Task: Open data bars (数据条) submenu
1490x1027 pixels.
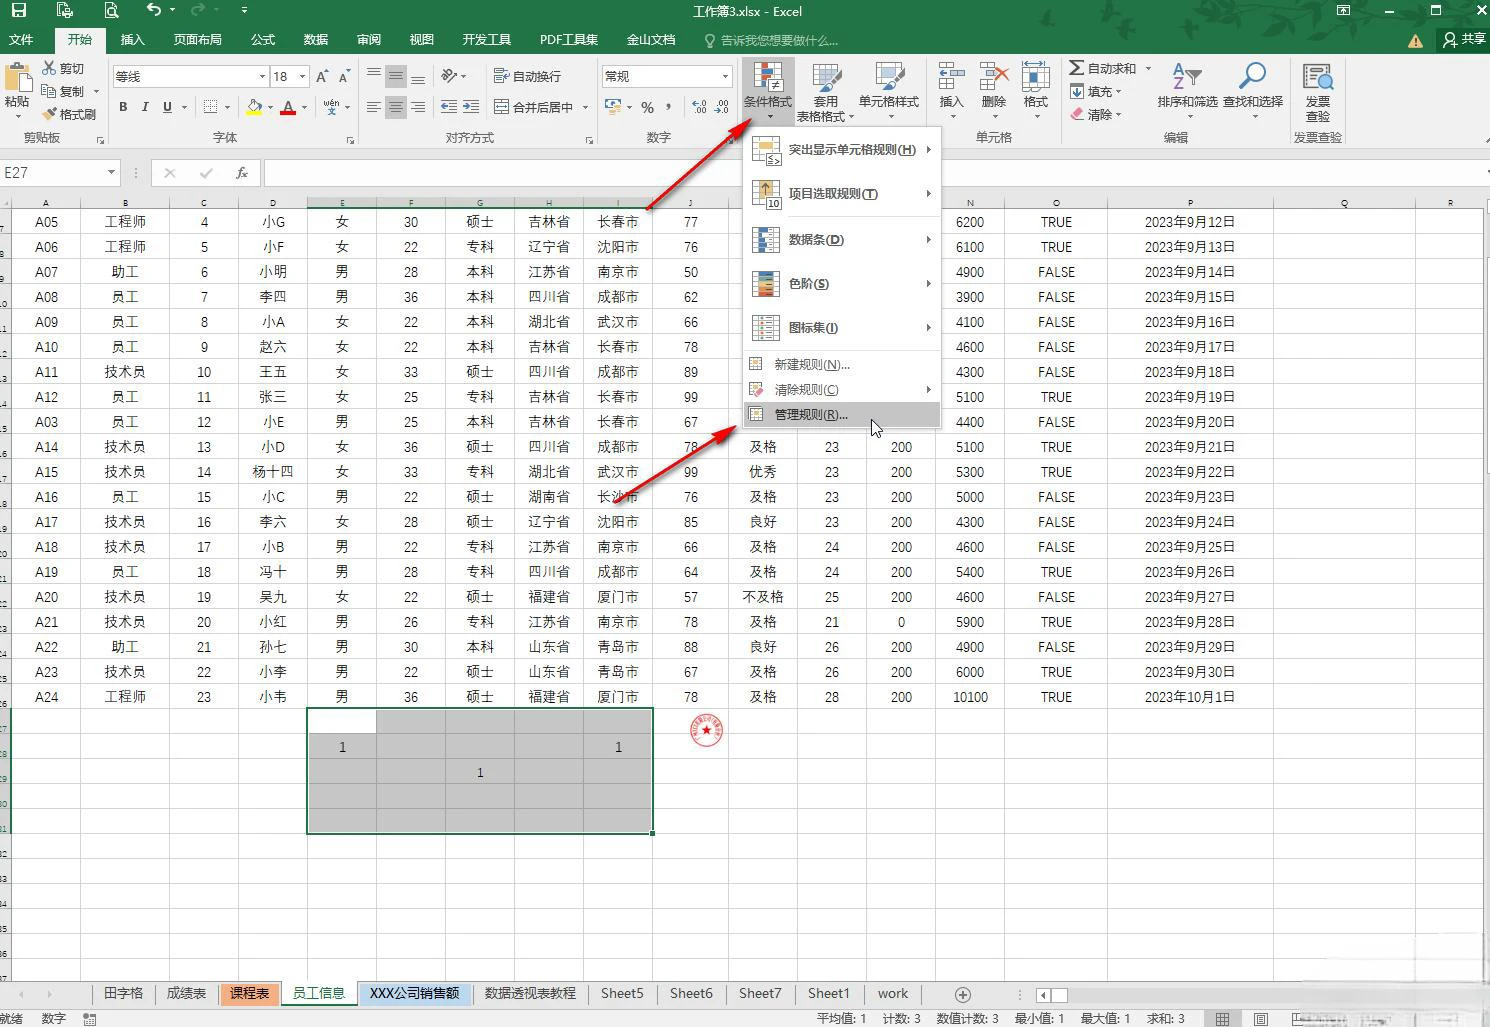Action: click(x=842, y=240)
